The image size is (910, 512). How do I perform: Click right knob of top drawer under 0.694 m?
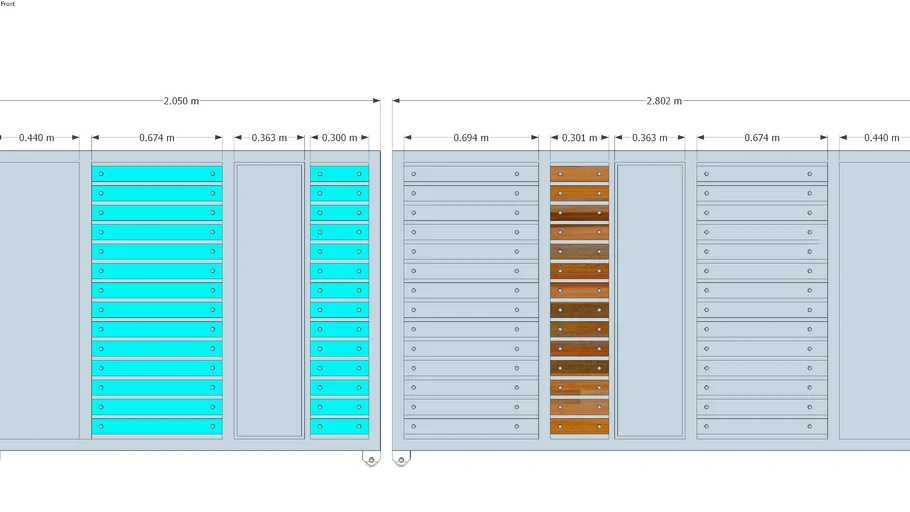517,174
